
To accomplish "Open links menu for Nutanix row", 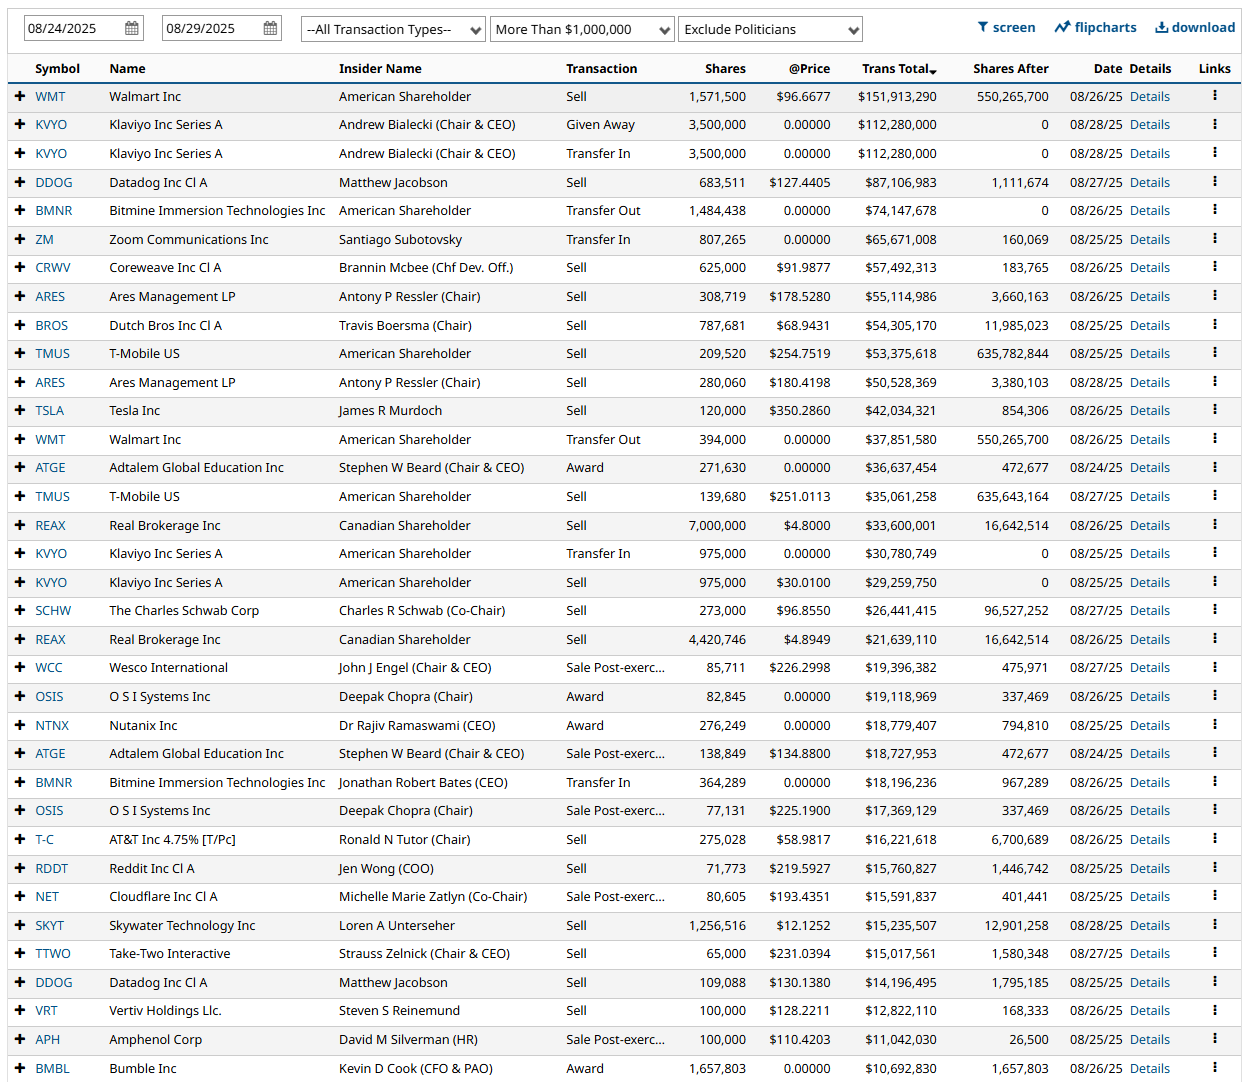I will point(1215,725).
